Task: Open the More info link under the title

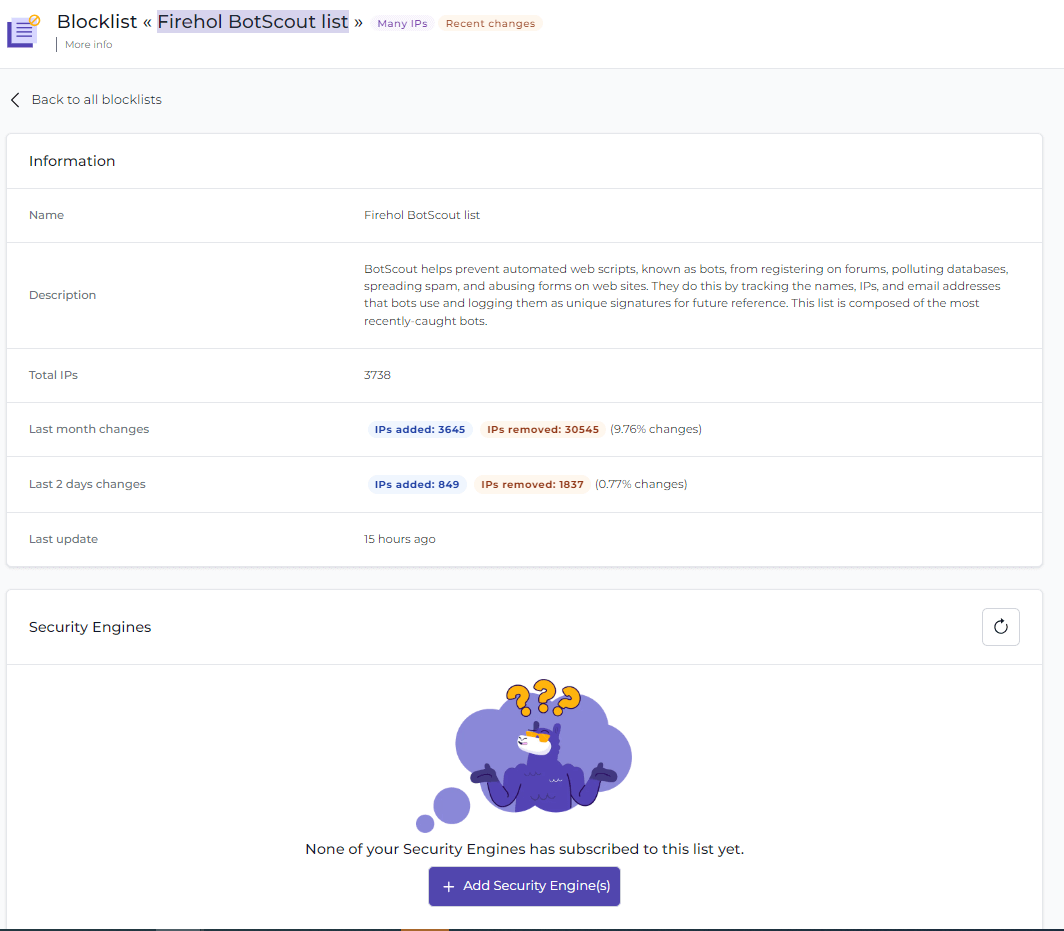Action: [x=88, y=45]
